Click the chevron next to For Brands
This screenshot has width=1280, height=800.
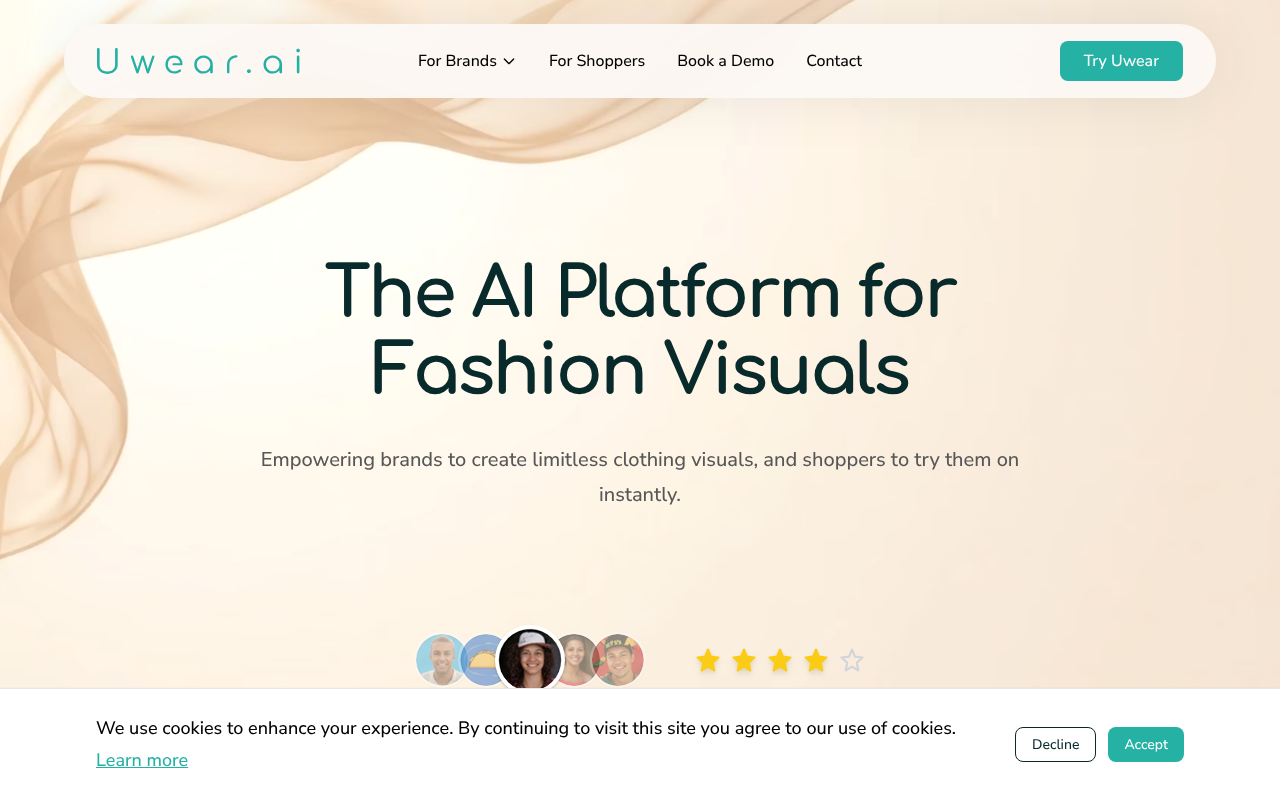[508, 60]
